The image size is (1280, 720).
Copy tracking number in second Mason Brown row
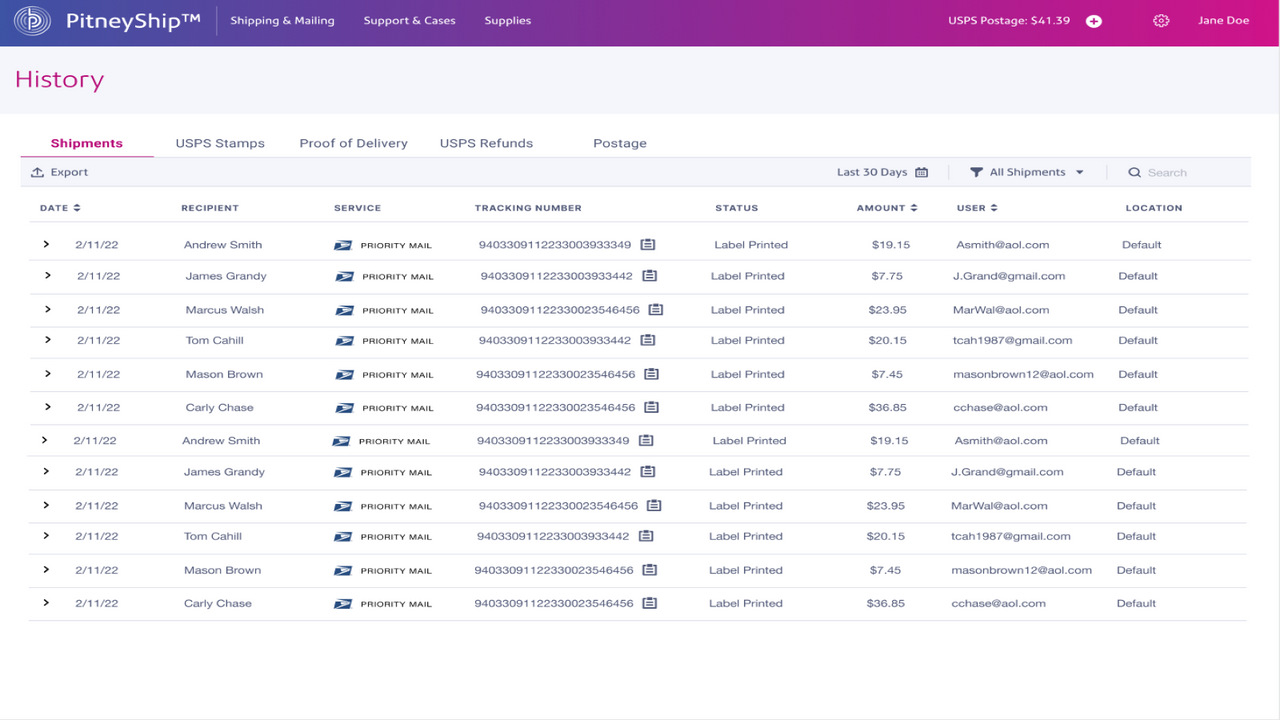pos(650,570)
